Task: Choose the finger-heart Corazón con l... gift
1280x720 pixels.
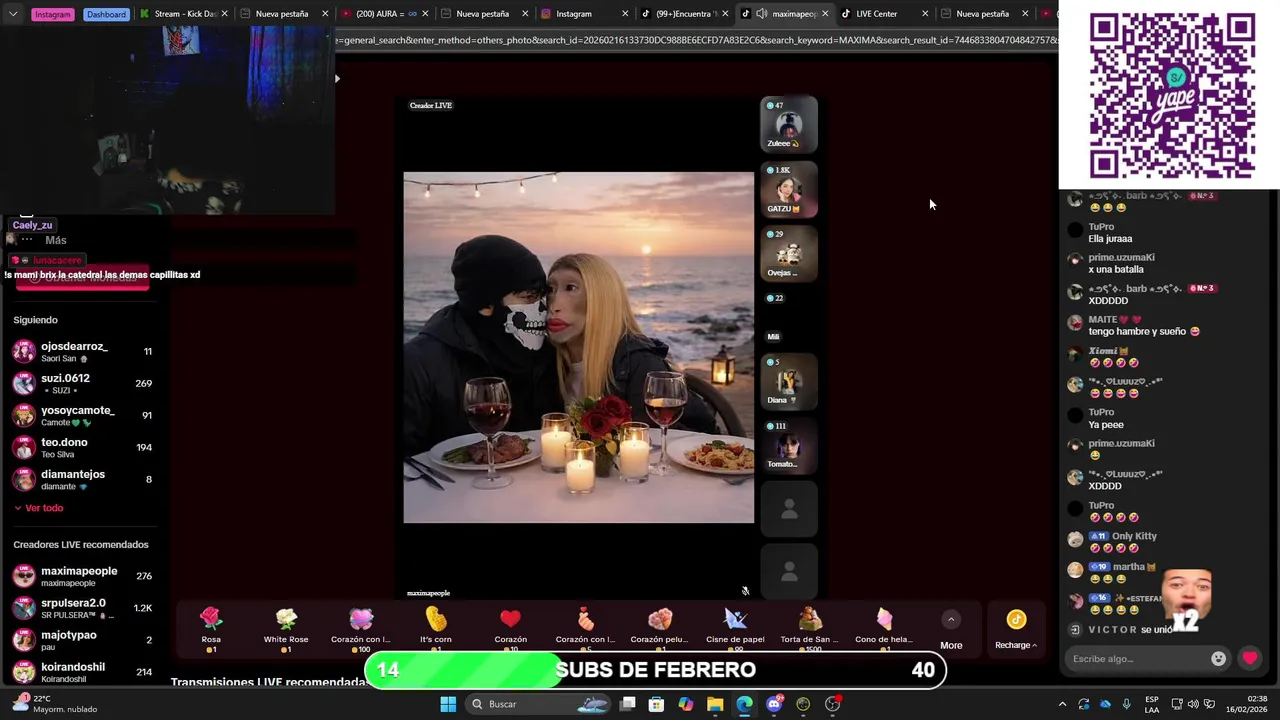Action: pyautogui.click(x=585, y=629)
